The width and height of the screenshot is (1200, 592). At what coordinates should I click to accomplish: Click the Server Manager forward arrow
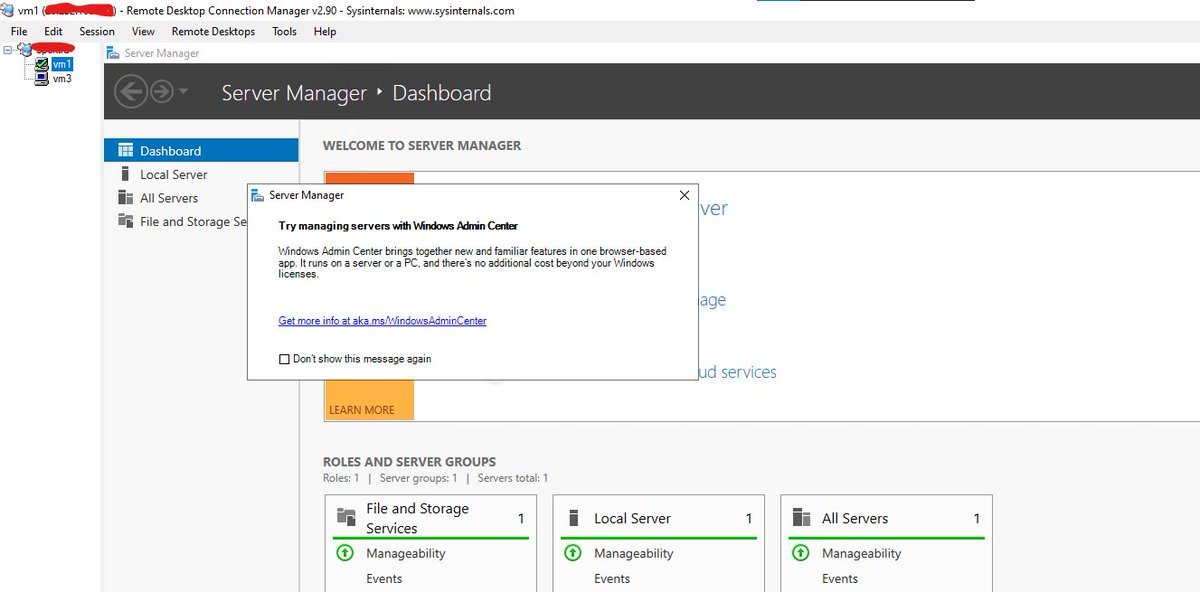coord(161,93)
